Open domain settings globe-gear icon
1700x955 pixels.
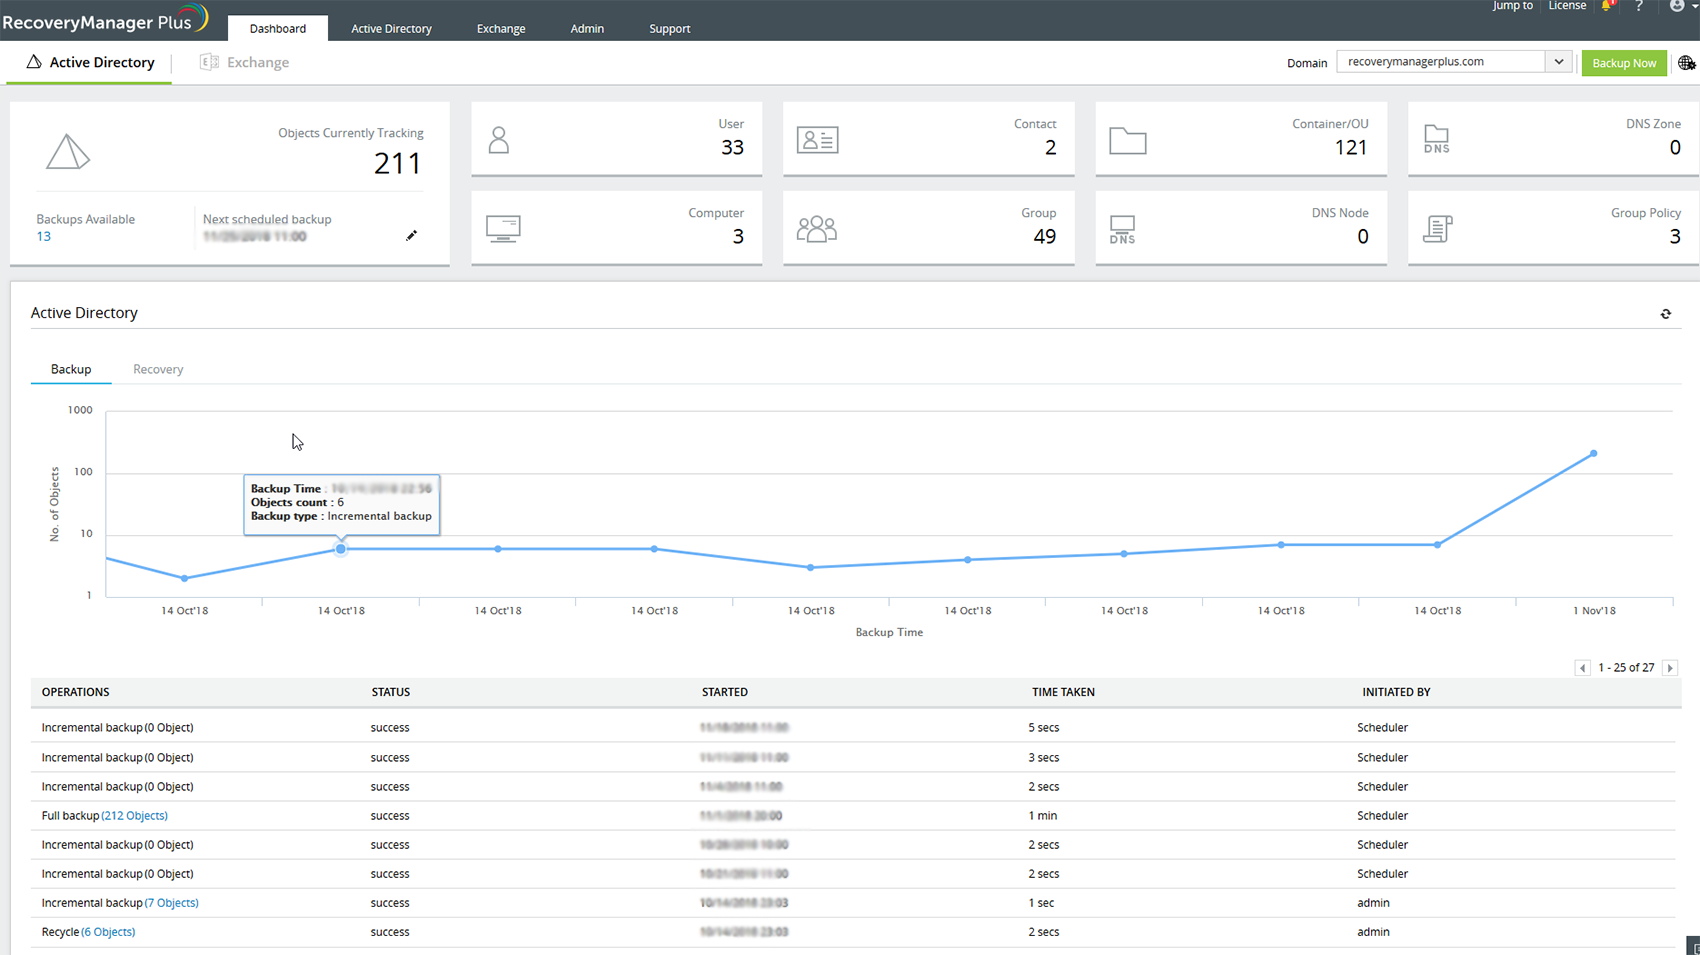tap(1687, 63)
